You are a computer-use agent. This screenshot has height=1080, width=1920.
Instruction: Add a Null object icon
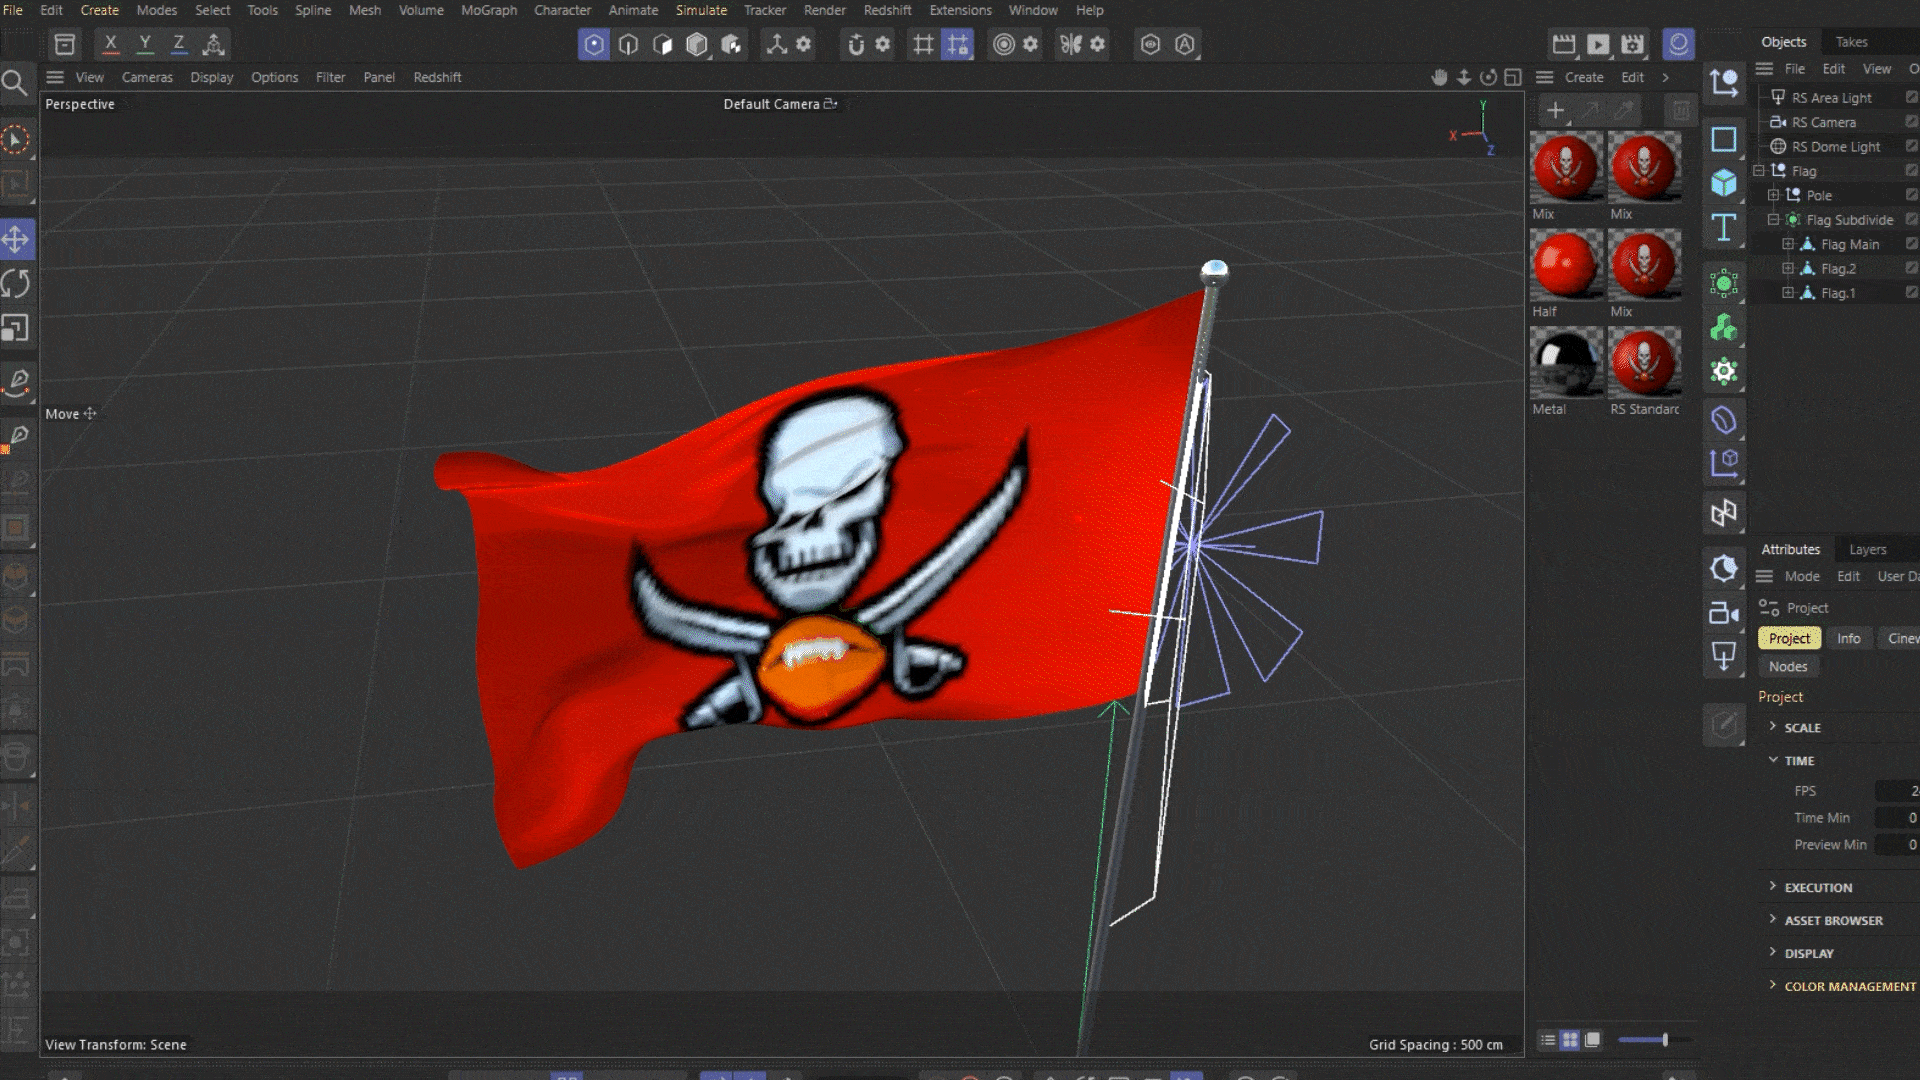pyautogui.click(x=1724, y=83)
